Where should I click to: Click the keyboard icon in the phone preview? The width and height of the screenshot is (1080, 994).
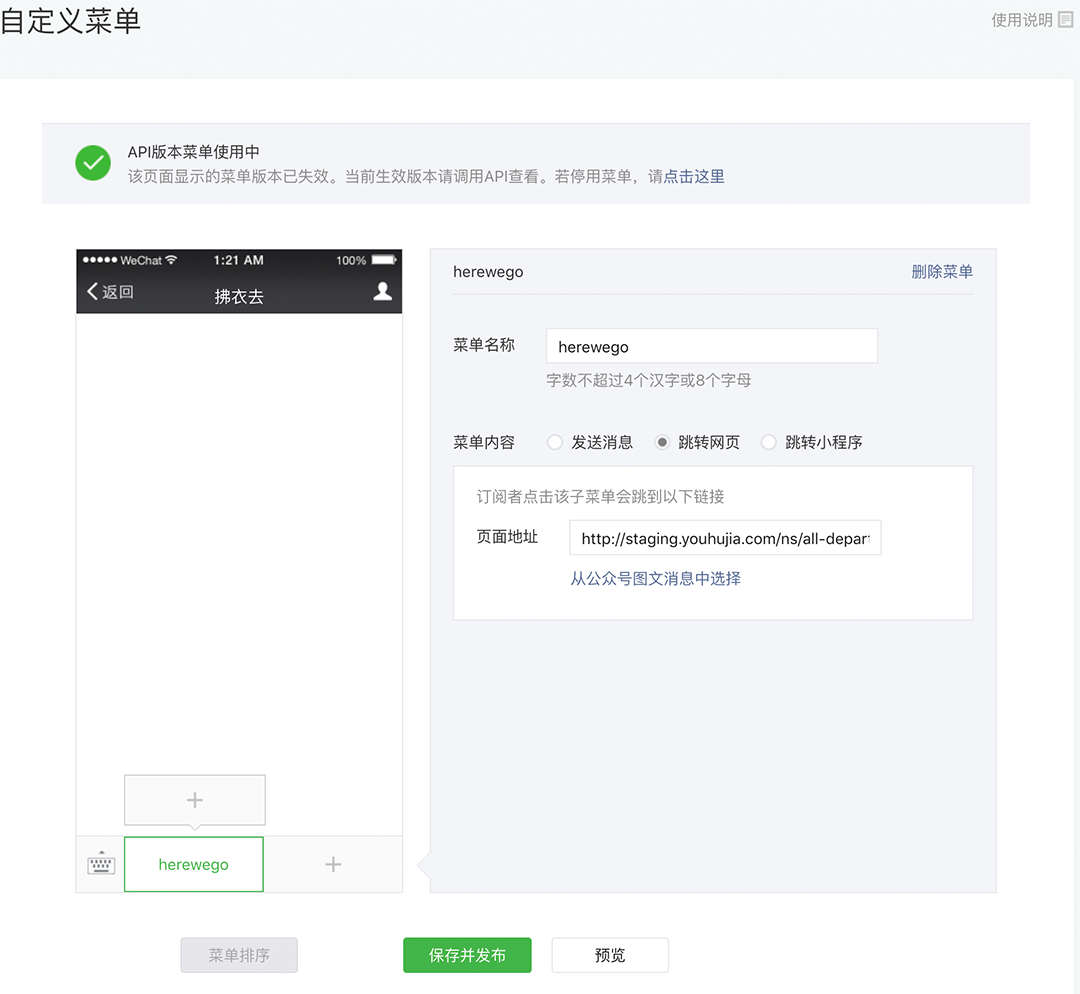tap(99, 863)
